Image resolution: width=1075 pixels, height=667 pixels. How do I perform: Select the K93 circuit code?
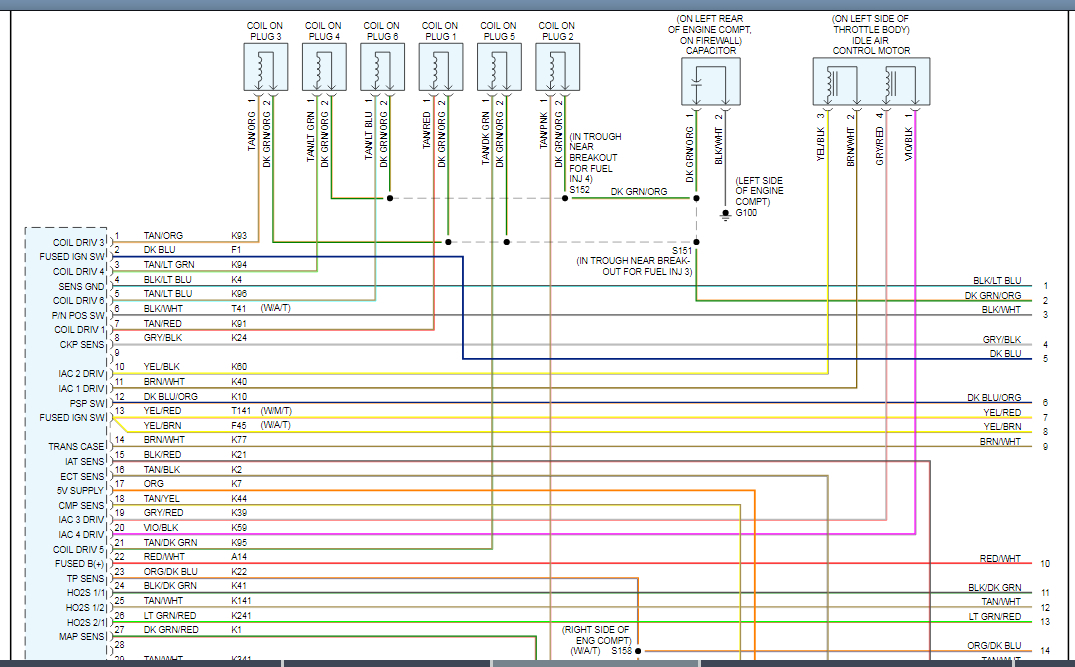point(239,236)
